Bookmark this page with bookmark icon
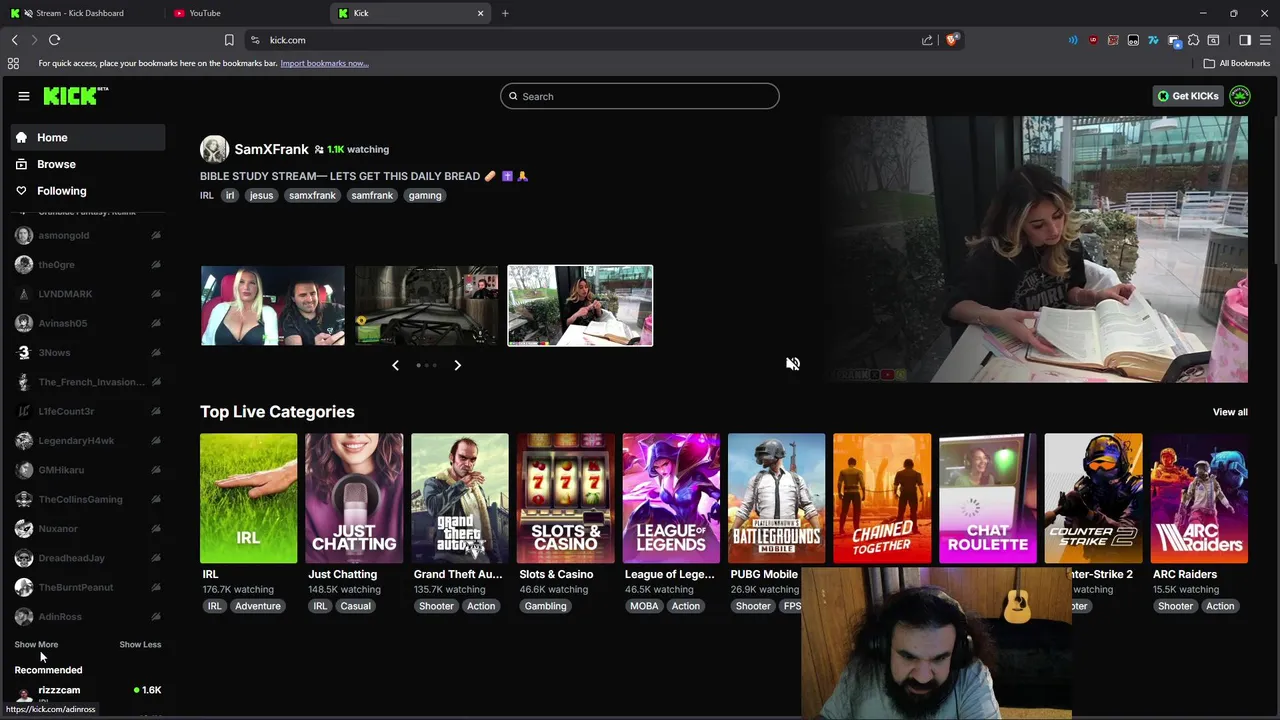Image resolution: width=1280 pixels, height=720 pixels. point(229,40)
